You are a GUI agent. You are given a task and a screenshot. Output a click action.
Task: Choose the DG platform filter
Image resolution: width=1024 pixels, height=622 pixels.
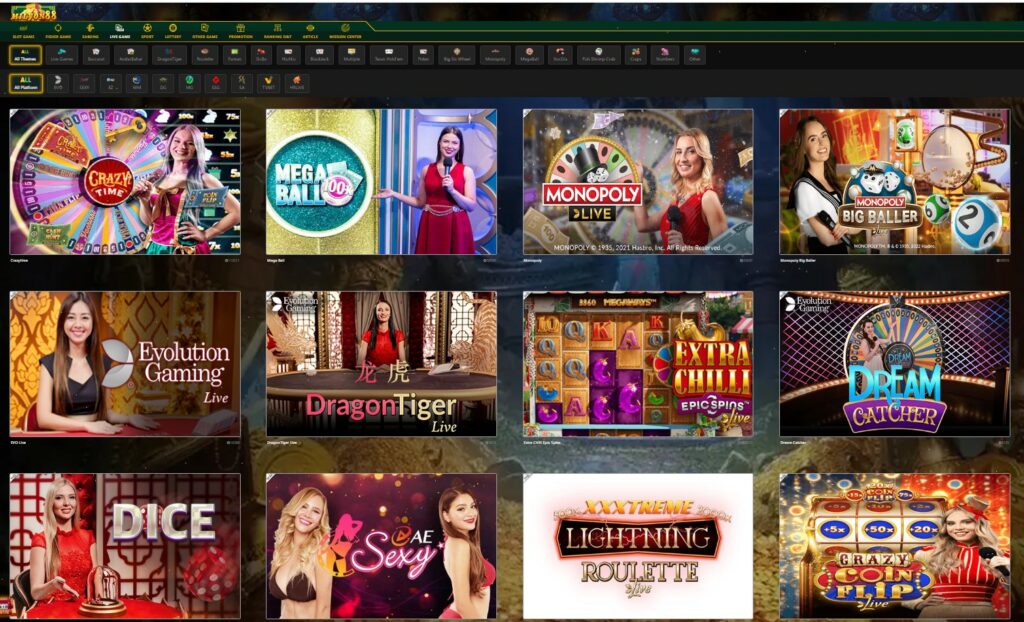pyautogui.click(x=163, y=83)
